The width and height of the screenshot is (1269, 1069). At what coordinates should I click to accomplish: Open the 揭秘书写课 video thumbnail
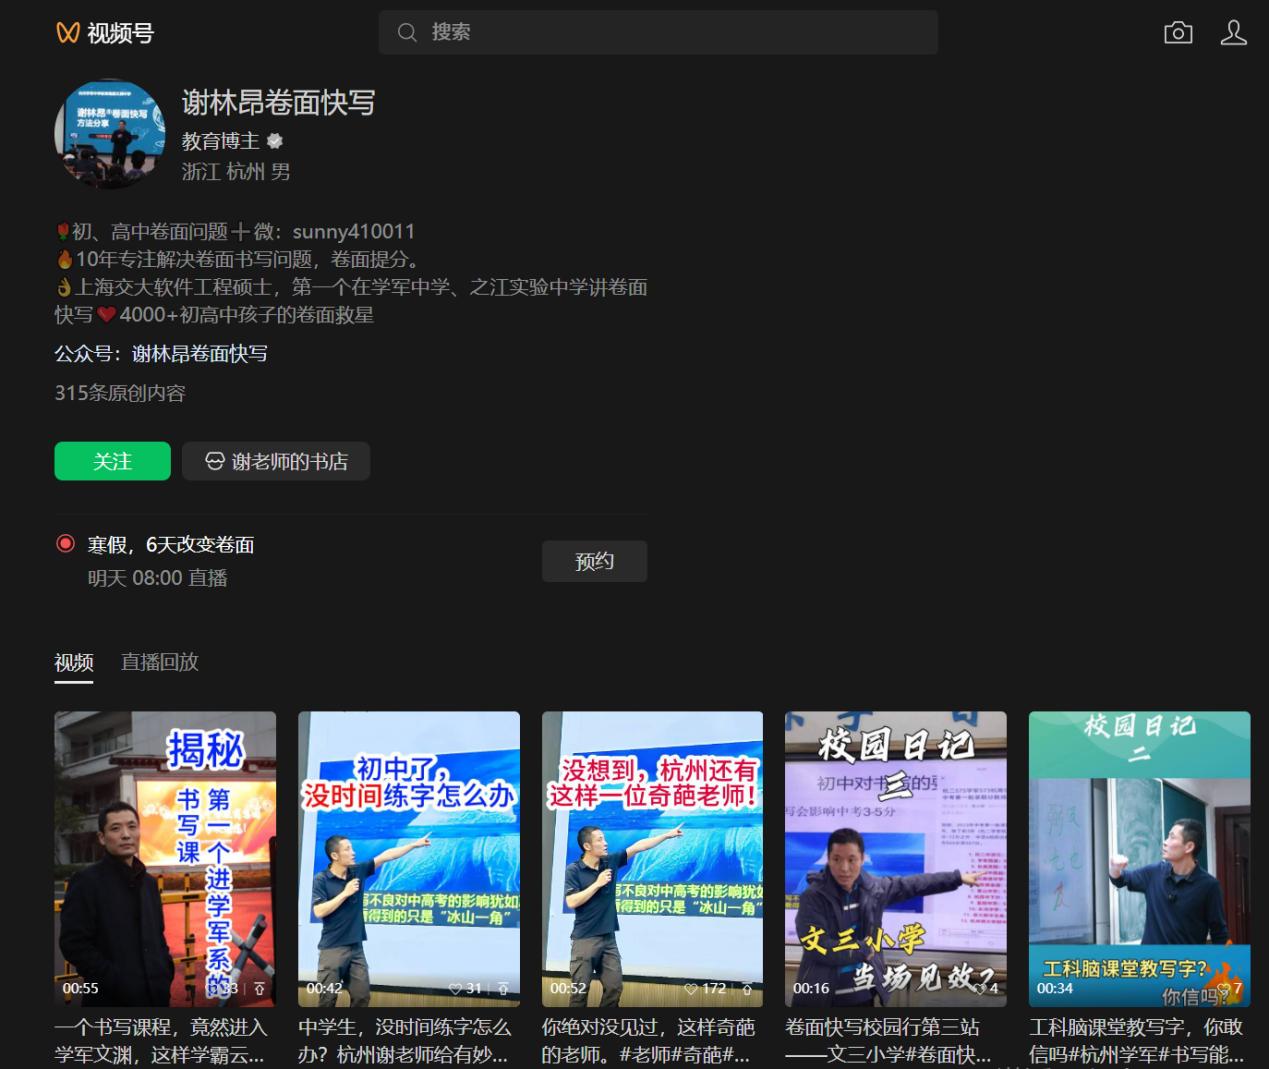(165, 858)
